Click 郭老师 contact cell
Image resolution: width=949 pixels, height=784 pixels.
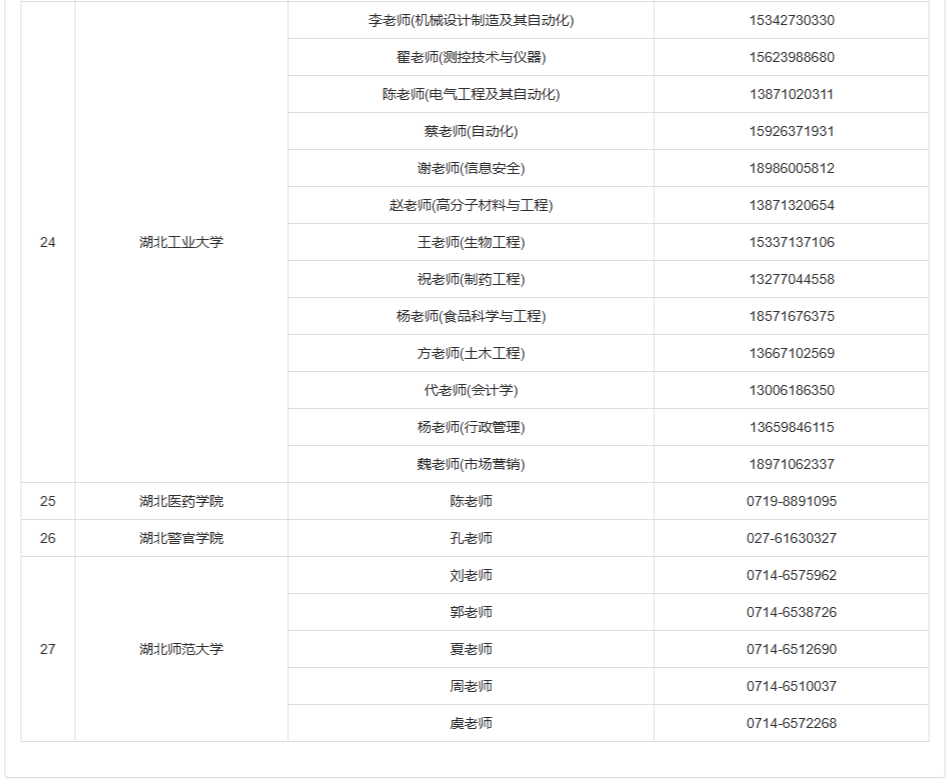click(x=471, y=612)
